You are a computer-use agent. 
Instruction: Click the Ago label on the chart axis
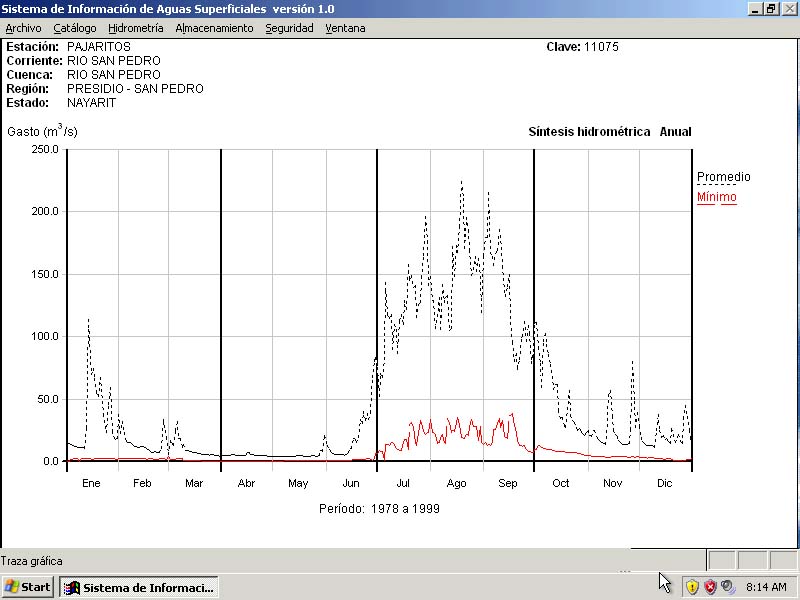pyautogui.click(x=456, y=484)
